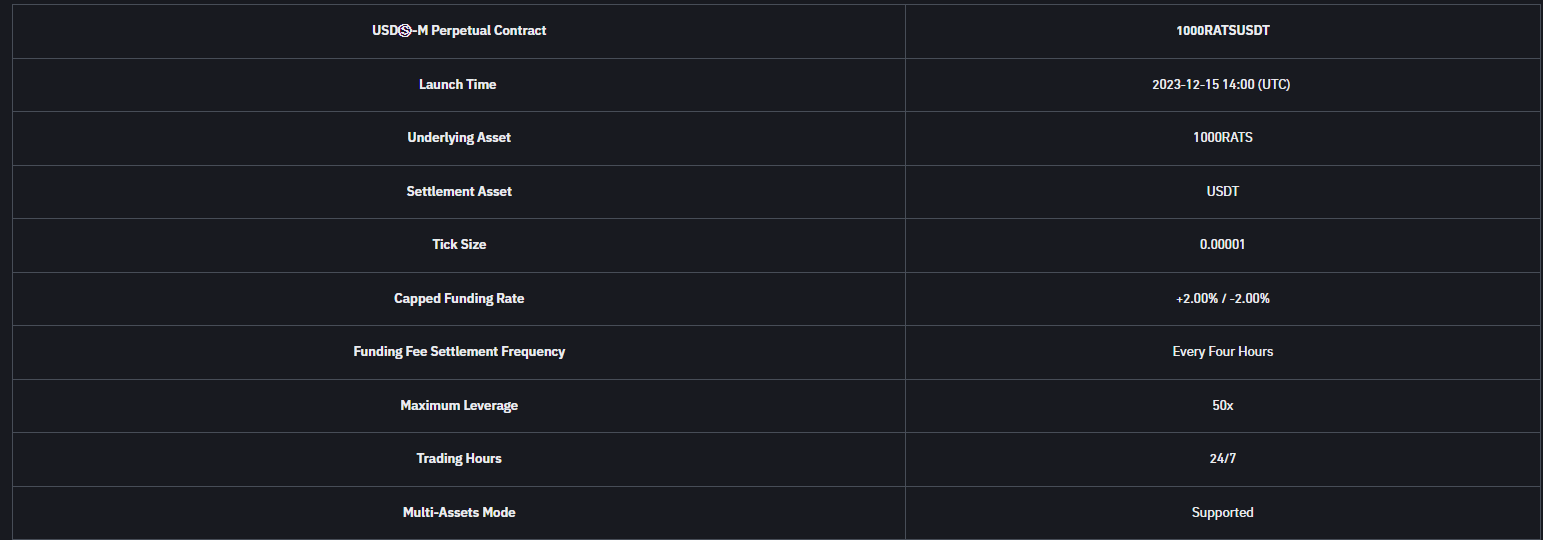Click the Trading Hours label

(459, 458)
